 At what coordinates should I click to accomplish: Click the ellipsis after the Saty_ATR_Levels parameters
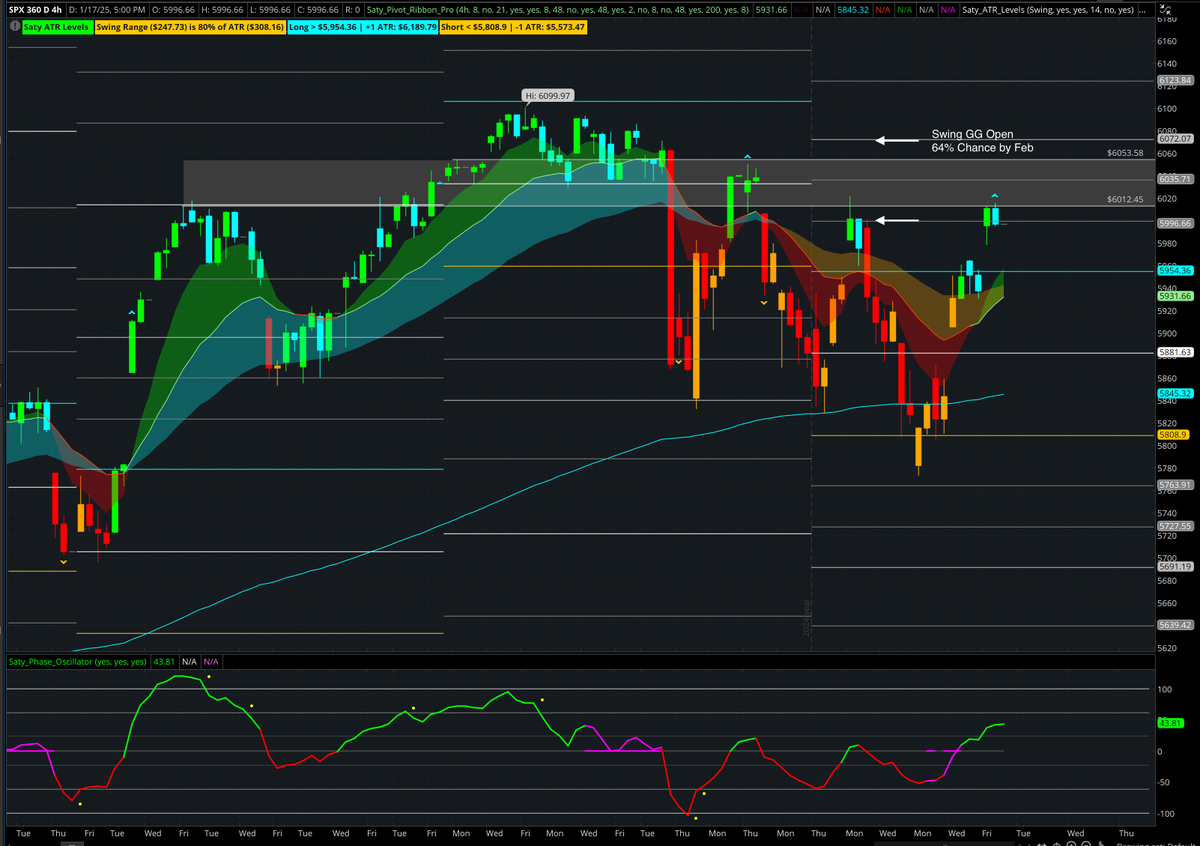pyautogui.click(x=1142, y=9)
